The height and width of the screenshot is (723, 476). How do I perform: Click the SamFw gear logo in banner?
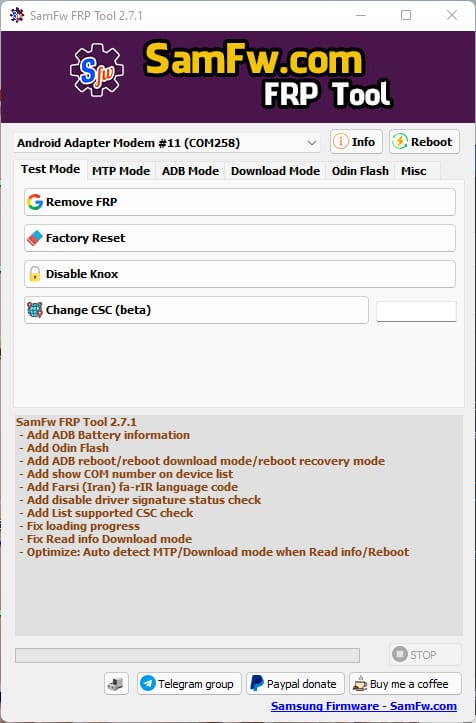coord(97,70)
